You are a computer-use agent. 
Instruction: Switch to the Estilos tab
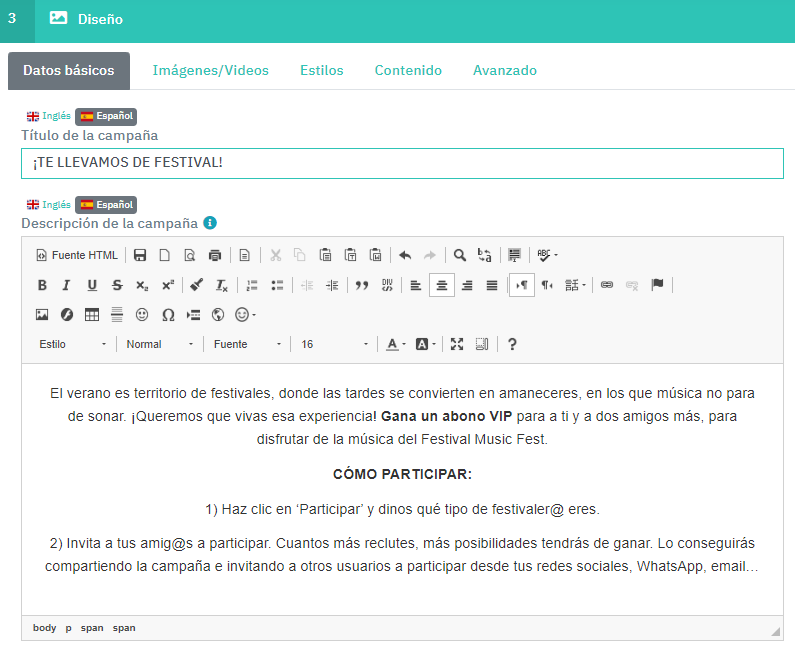tap(321, 70)
